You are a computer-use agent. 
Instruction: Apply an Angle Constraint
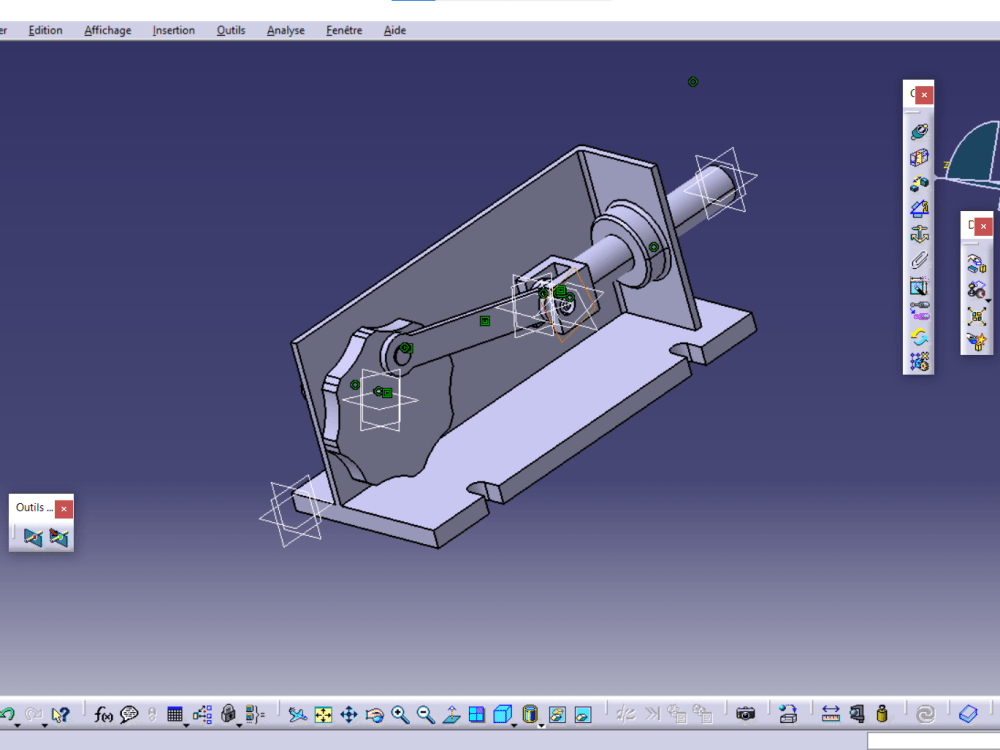[x=918, y=210]
